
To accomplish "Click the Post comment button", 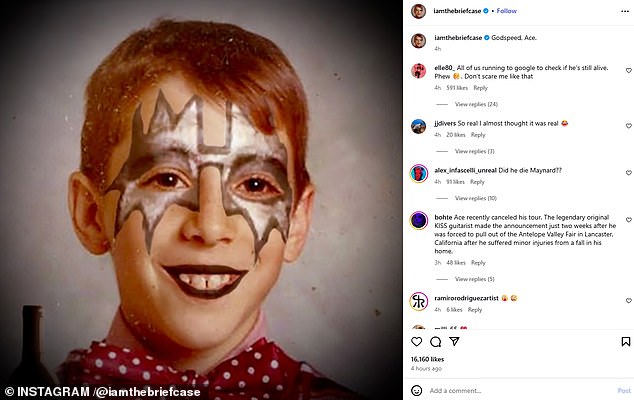I will 624,390.
